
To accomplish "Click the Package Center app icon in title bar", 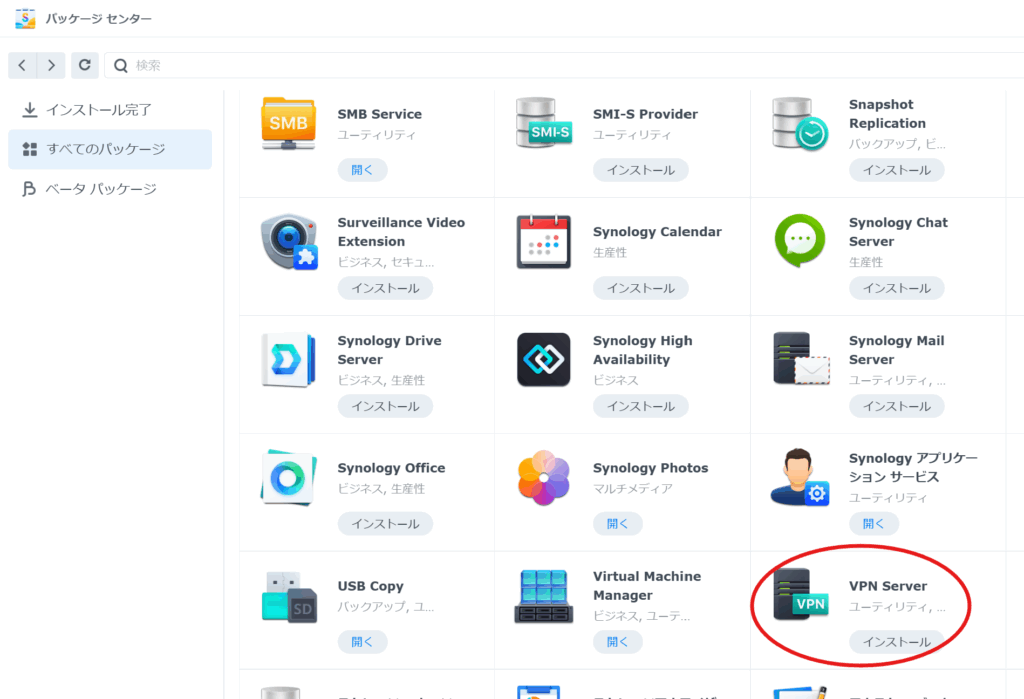I will click(25, 18).
